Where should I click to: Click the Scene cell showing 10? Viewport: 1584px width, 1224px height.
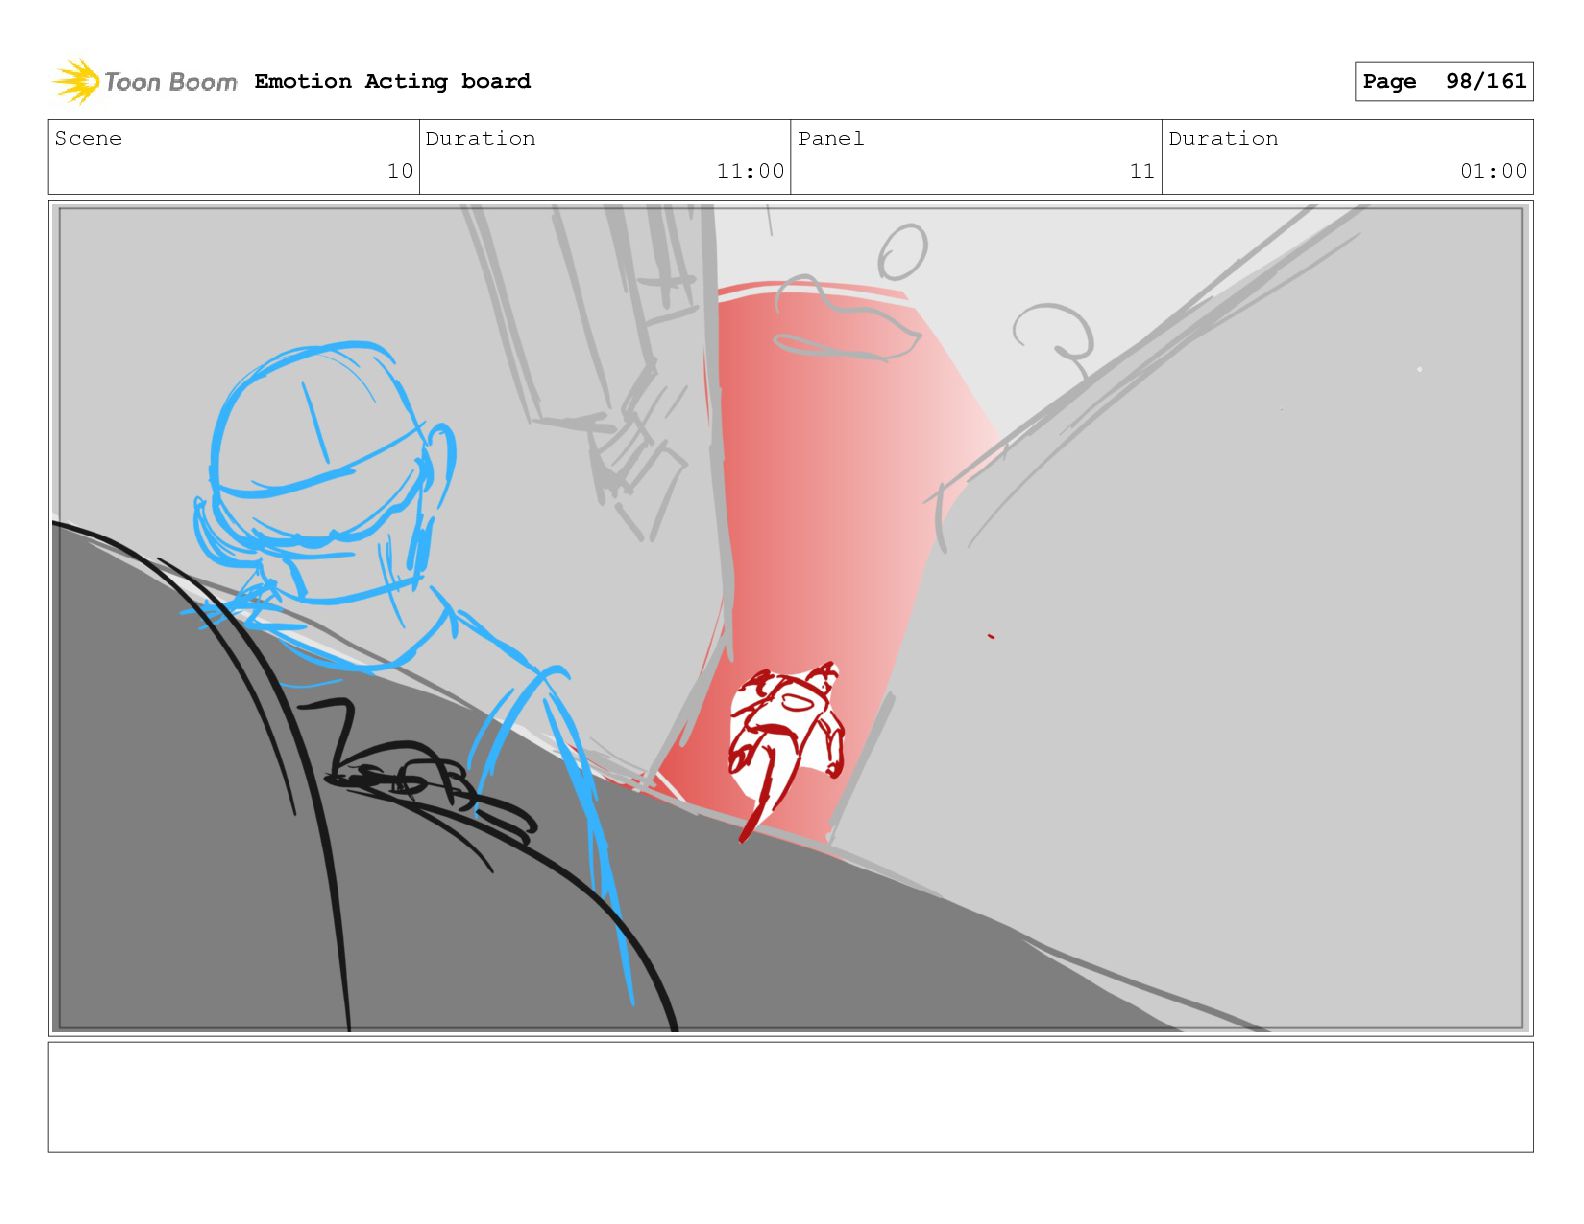pyautogui.click(x=234, y=157)
